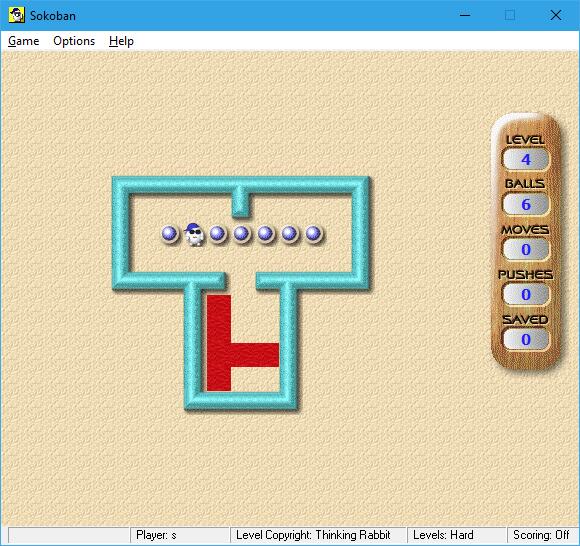Image resolution: width=580 pixels, height=546 pixels.
Task: Click the 'Player: s' status bar entry
Action: click(180, 535)
